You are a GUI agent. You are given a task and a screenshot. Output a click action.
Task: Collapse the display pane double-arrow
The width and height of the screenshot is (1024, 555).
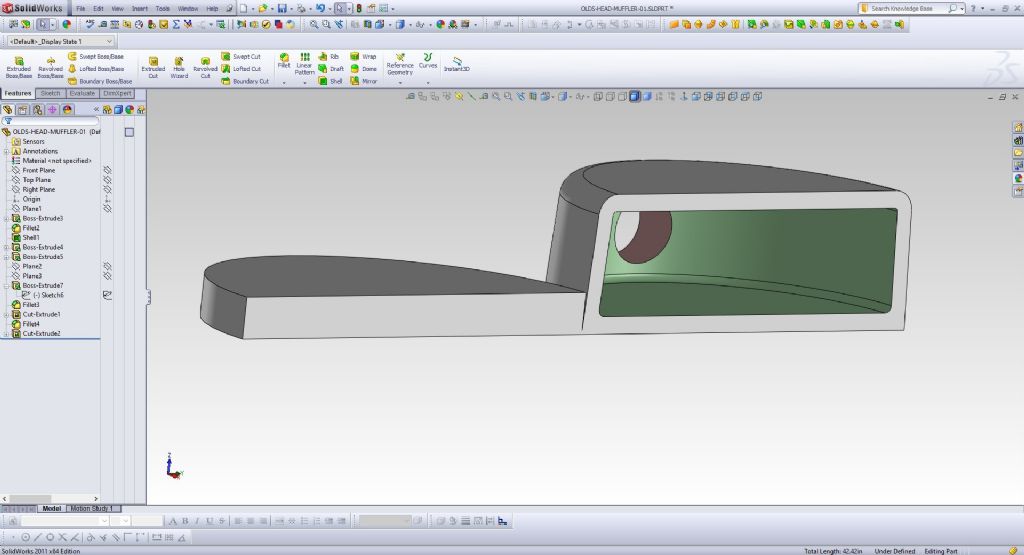(96, 110)
